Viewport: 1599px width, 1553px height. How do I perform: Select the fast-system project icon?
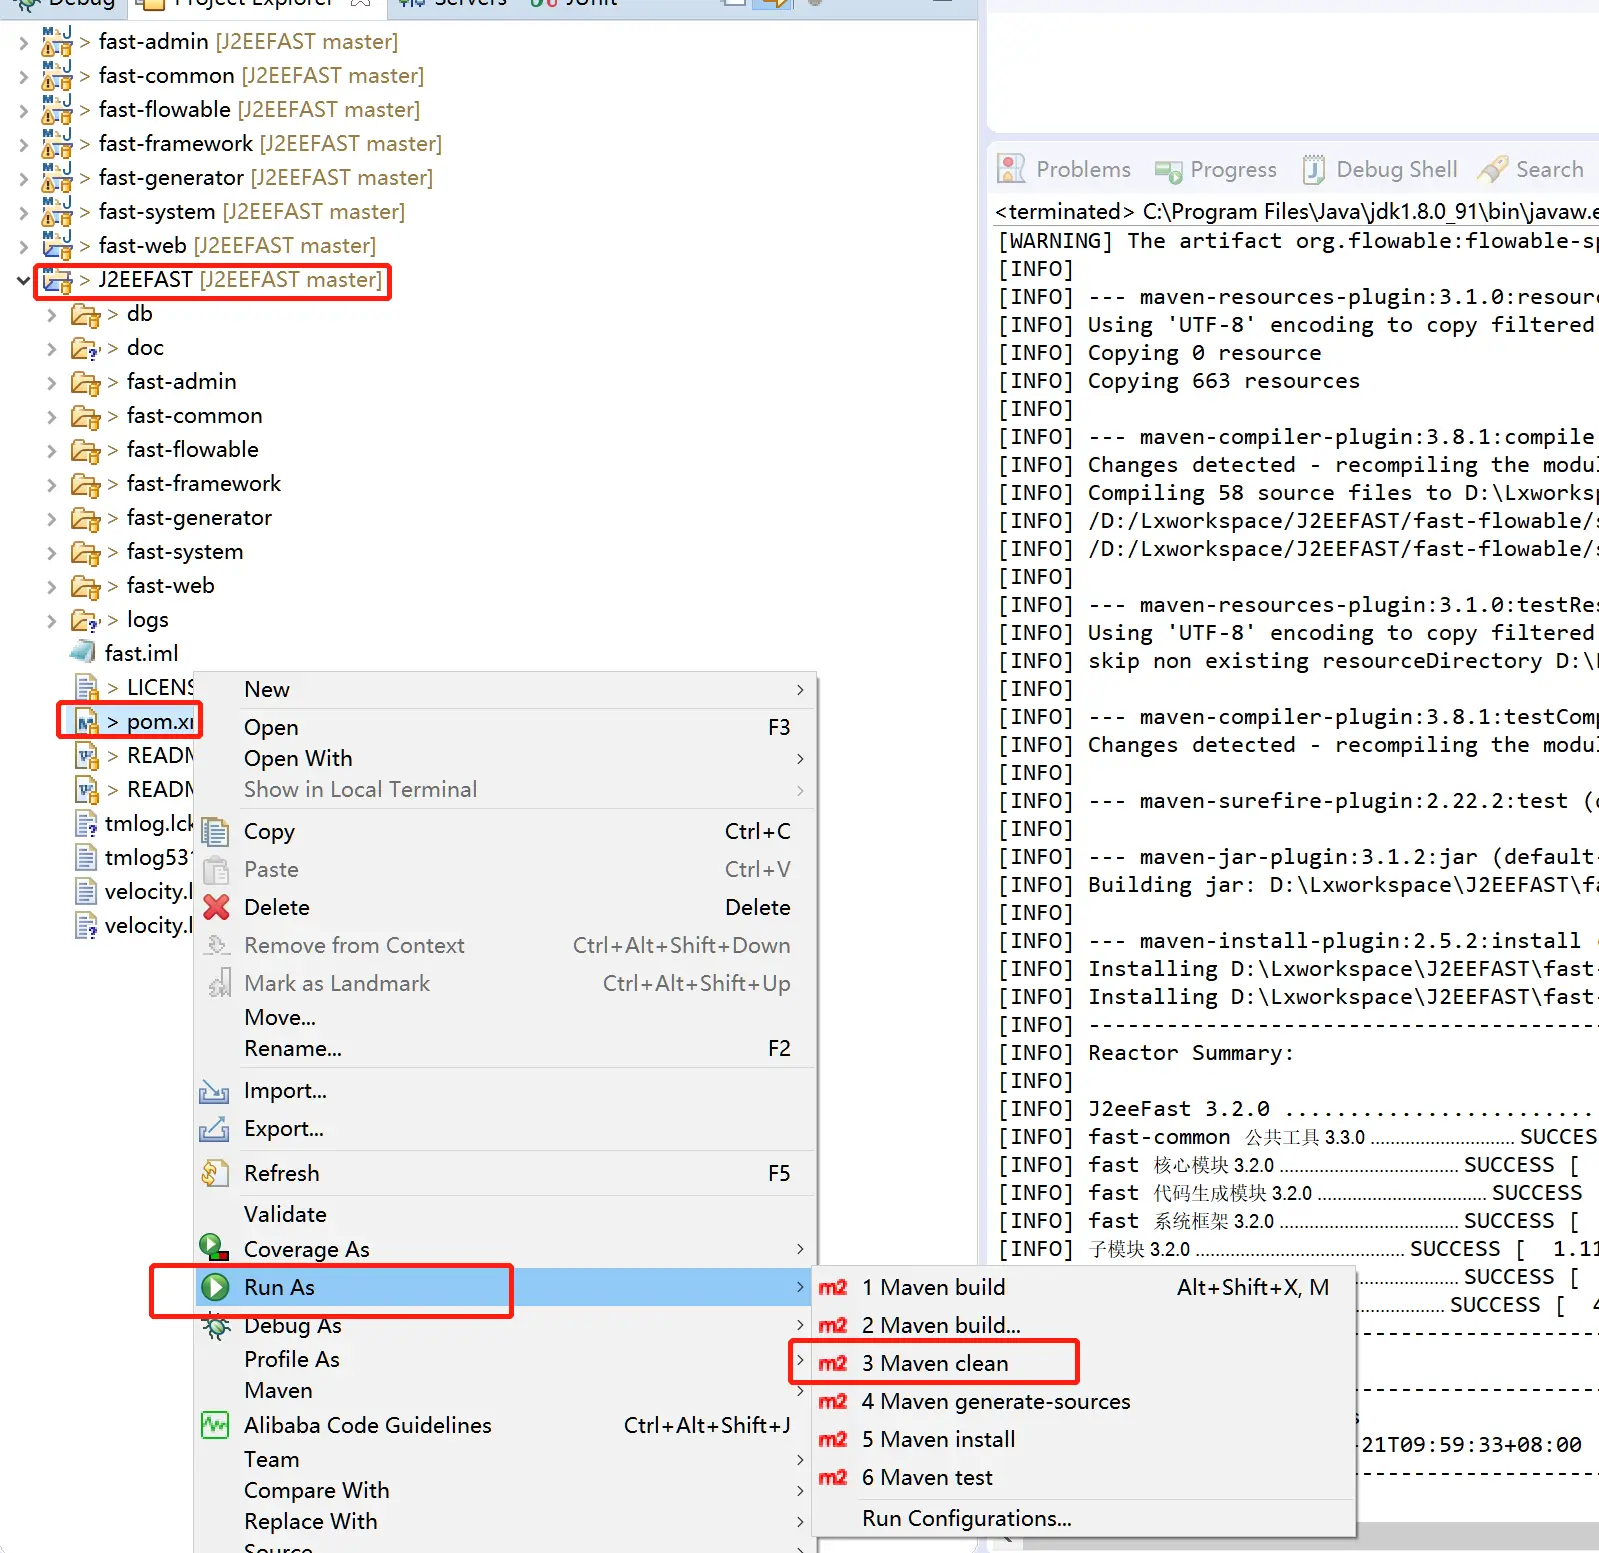coord(57,212)
